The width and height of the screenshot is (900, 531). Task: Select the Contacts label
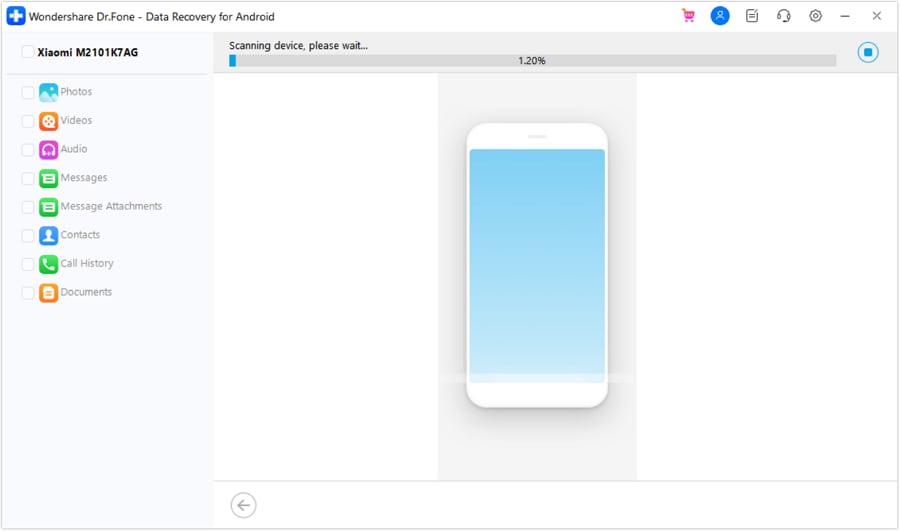(x=80, y=235)
